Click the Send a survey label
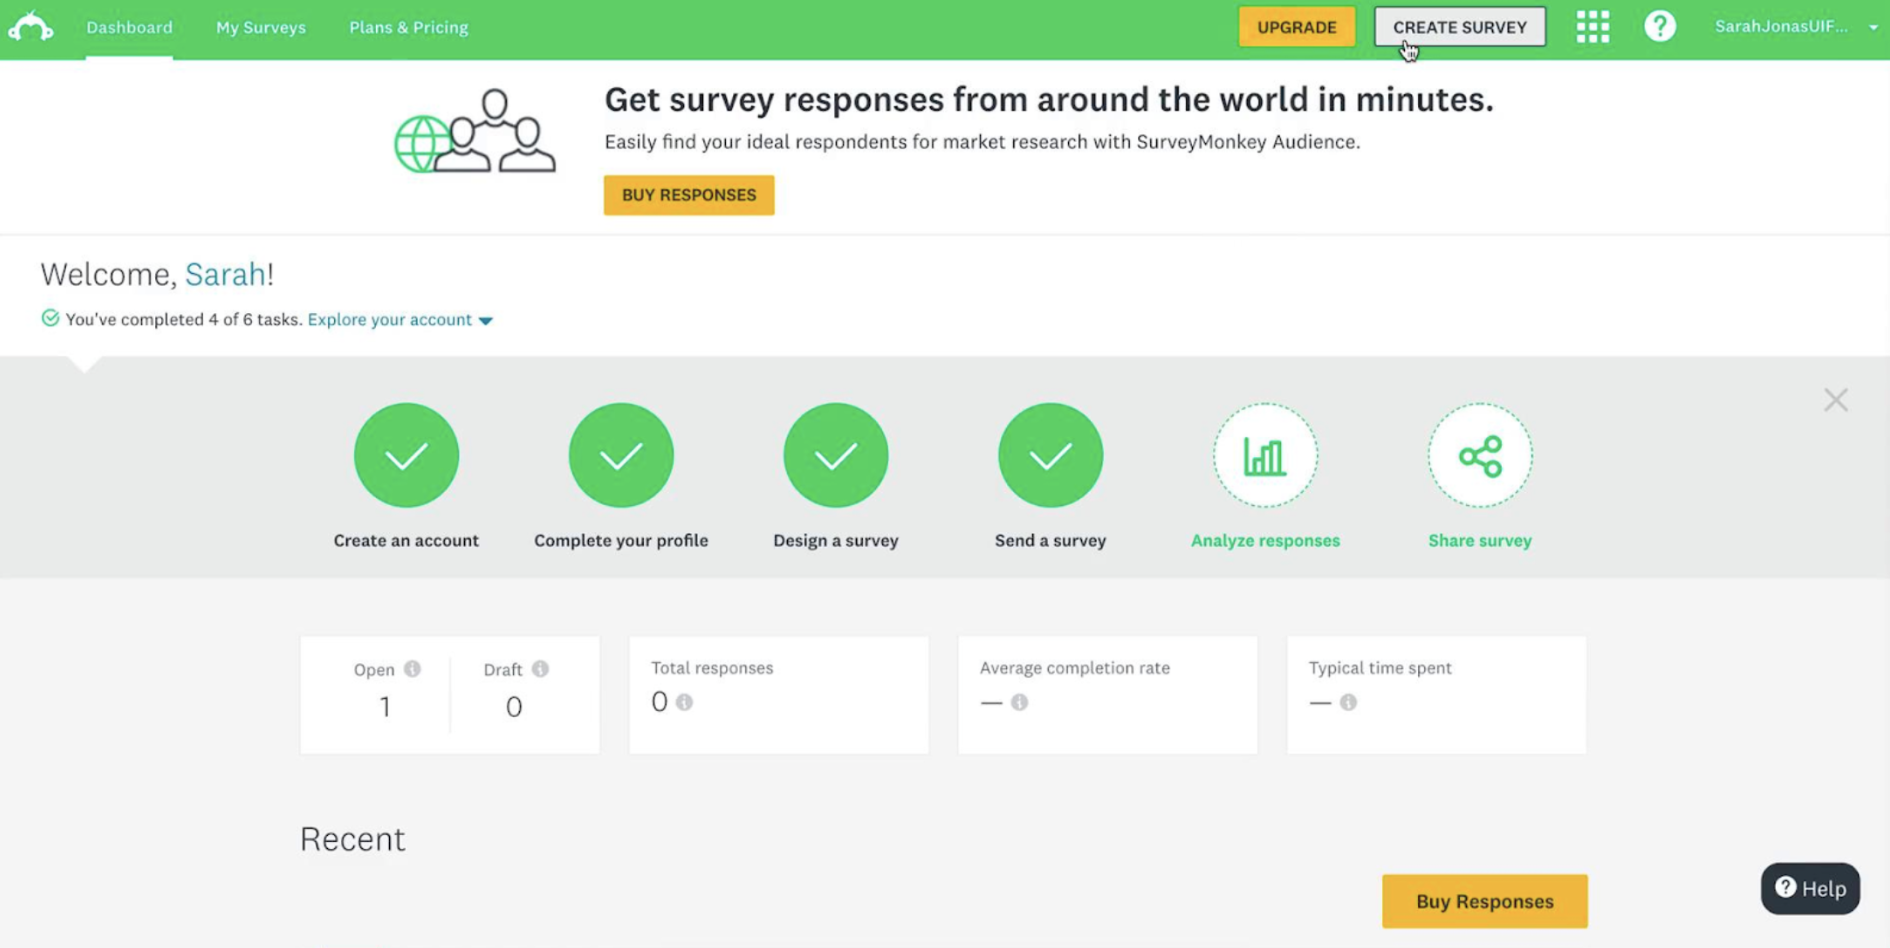 [x=1050, y=540]
